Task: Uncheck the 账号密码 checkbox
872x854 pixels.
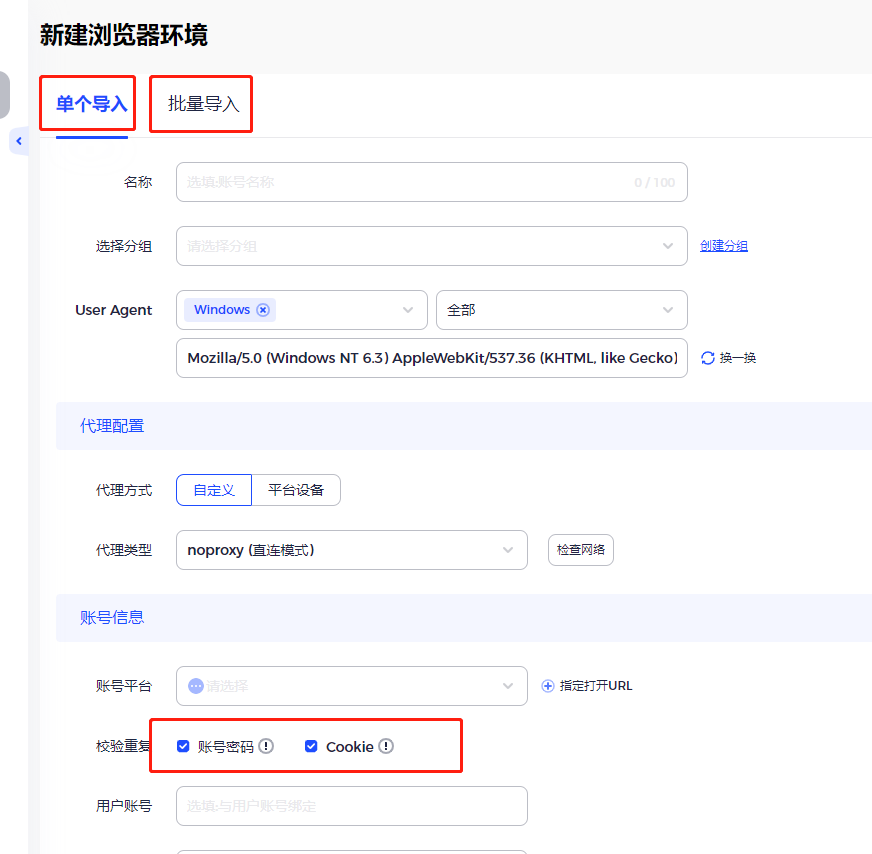Action: (x=183, y=746)
